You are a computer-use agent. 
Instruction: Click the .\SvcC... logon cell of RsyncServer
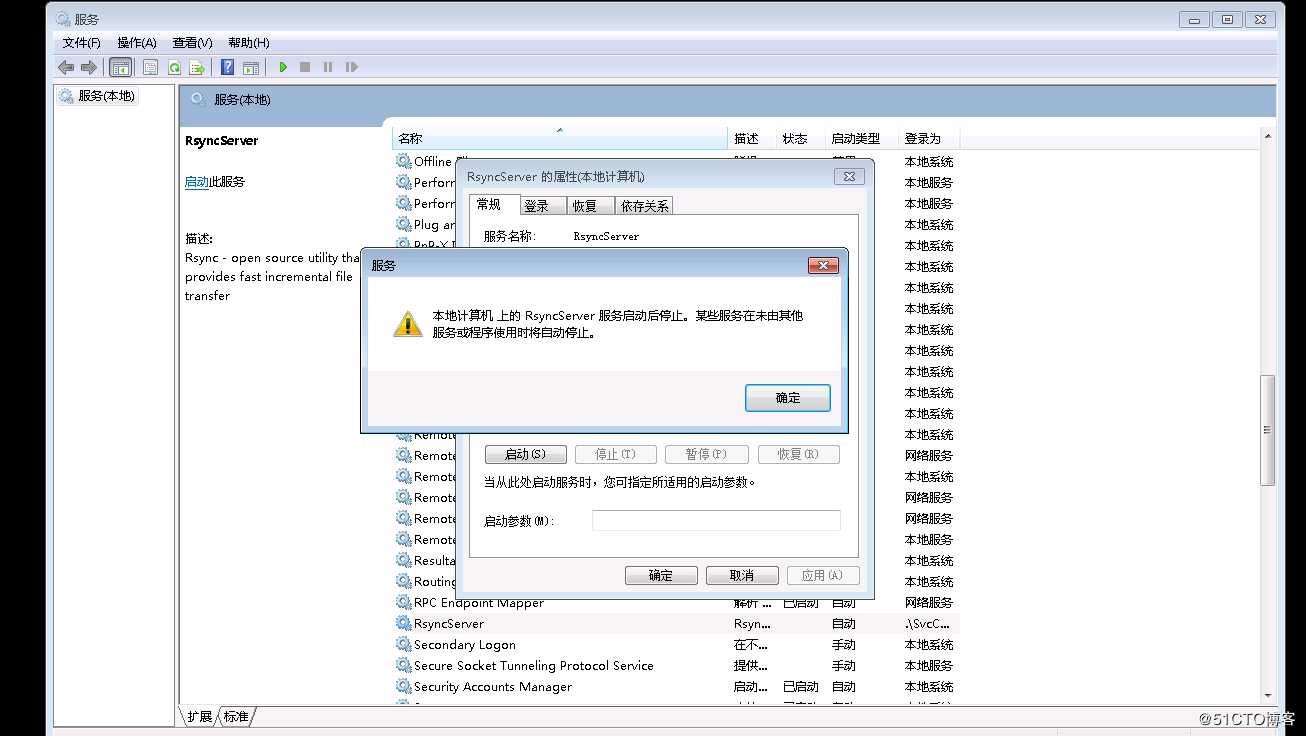coord(929,623)
